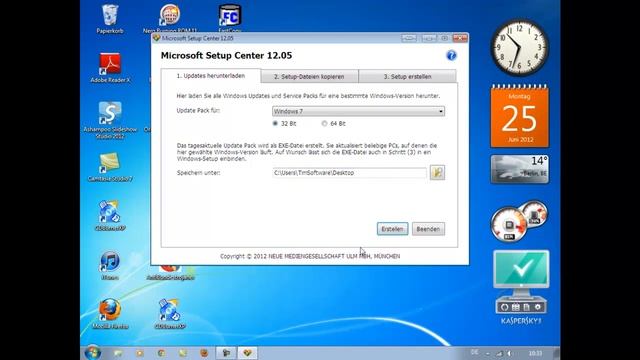Open the blue help question mark icon

coord(451,55)
